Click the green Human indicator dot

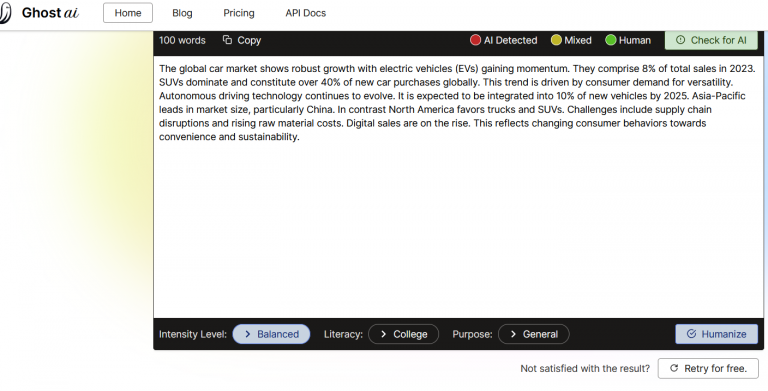(x=610, y=40)
